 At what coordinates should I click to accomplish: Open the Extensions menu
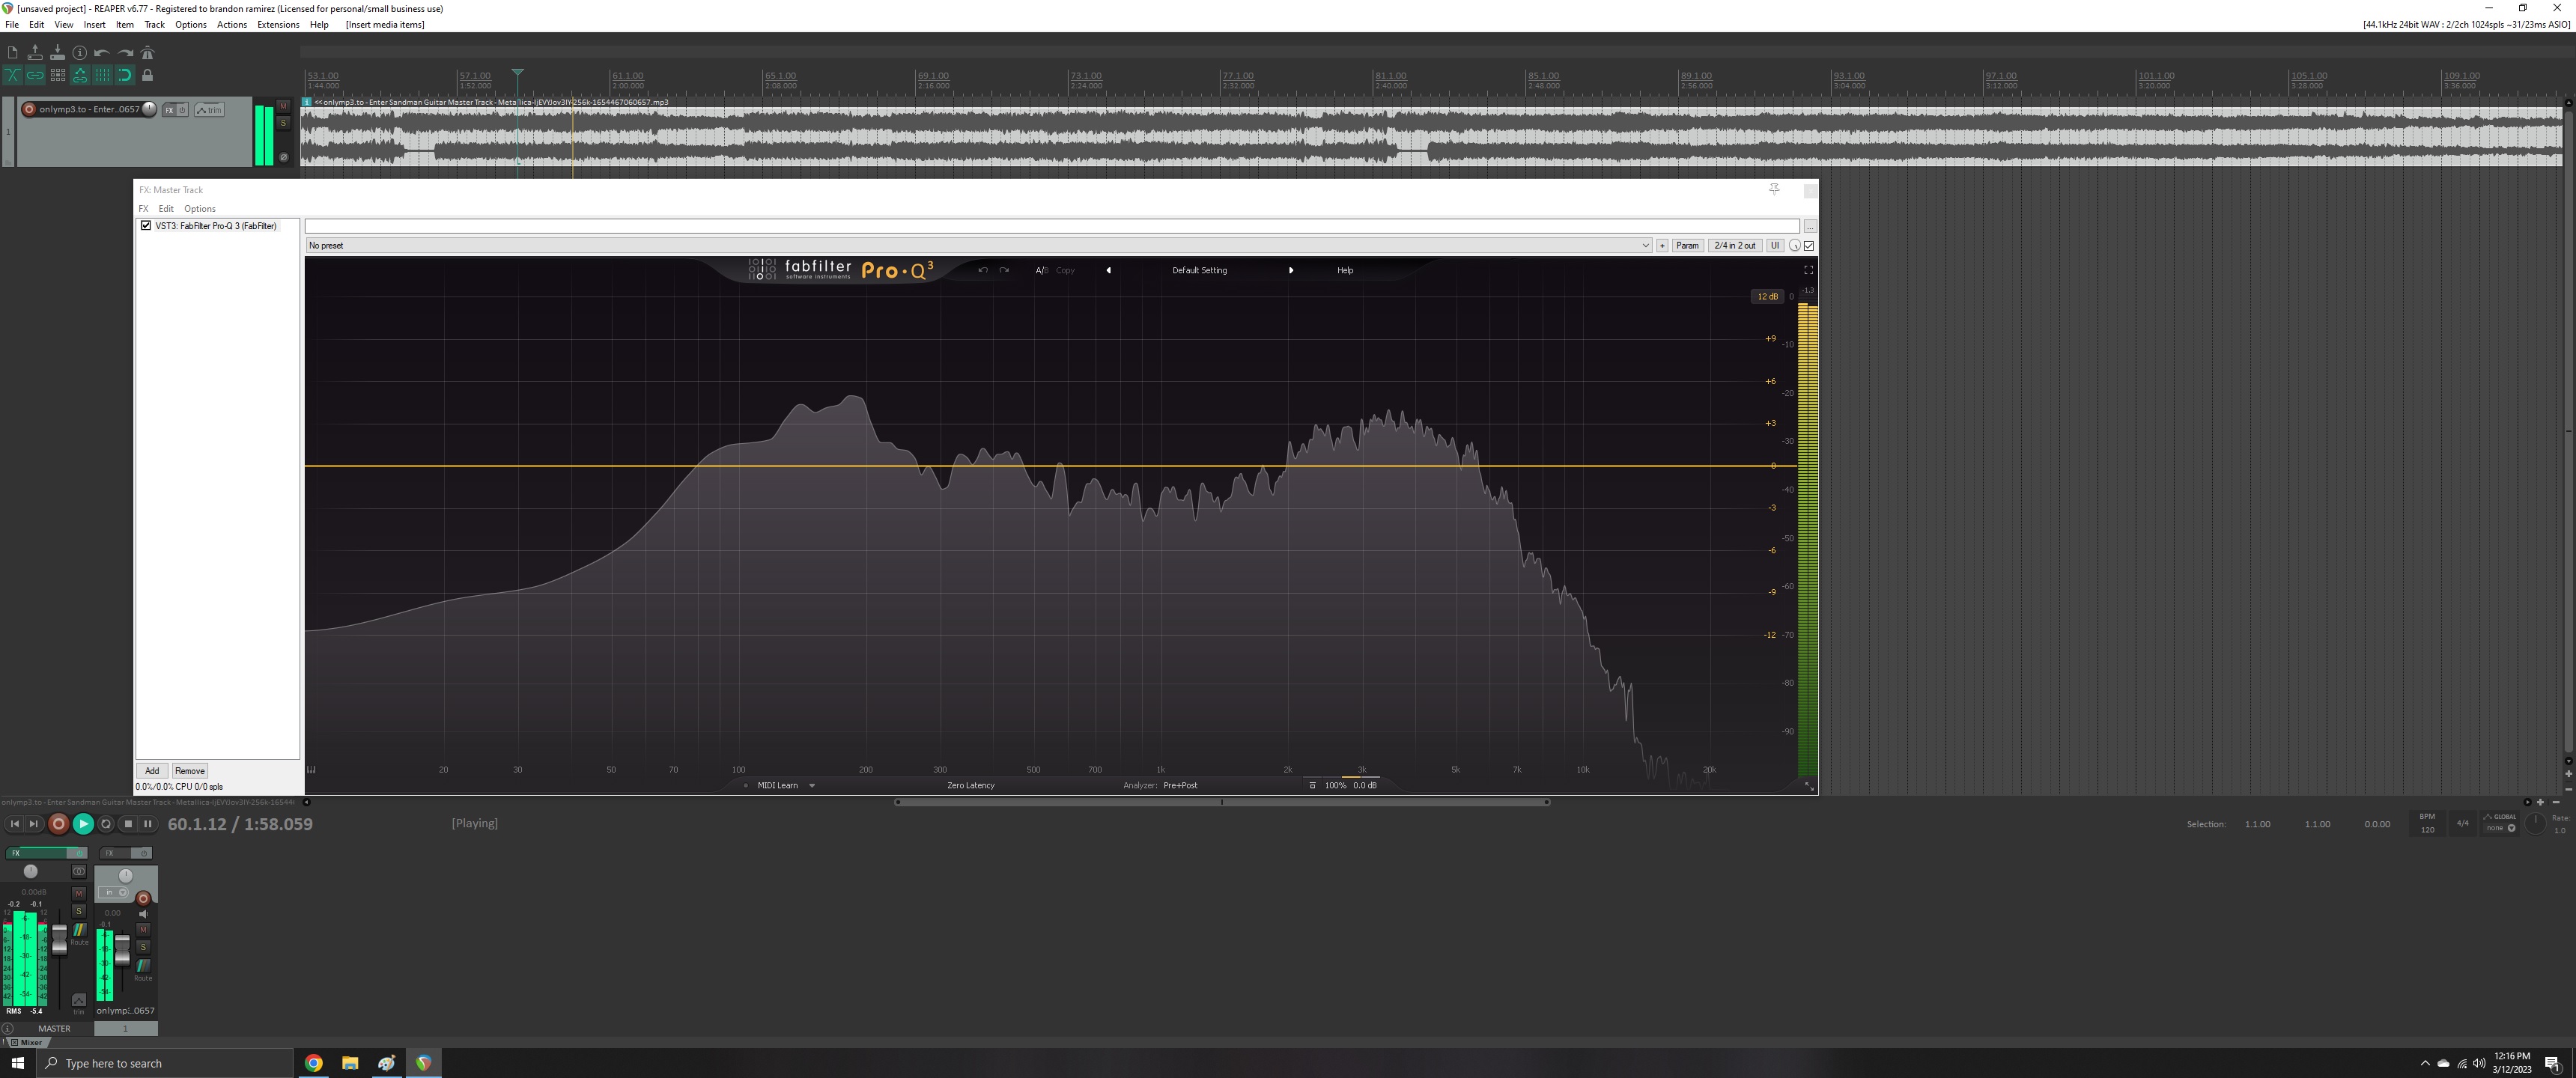click(278, 24)
